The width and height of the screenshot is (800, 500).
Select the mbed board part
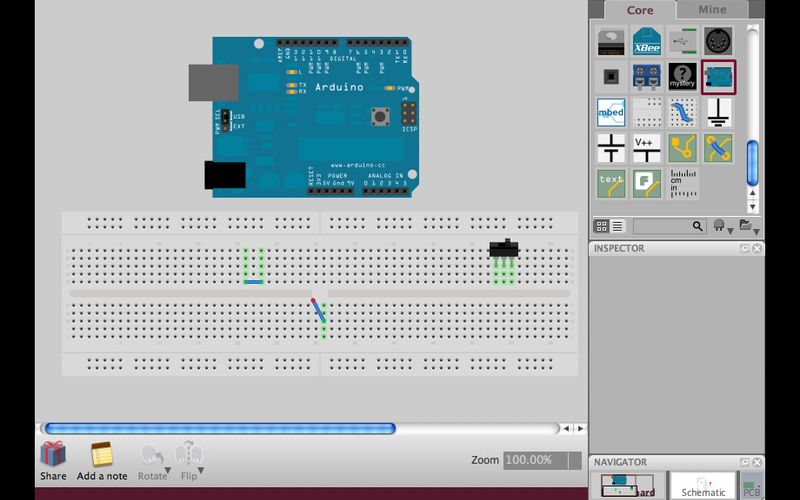tap(611, 113)
